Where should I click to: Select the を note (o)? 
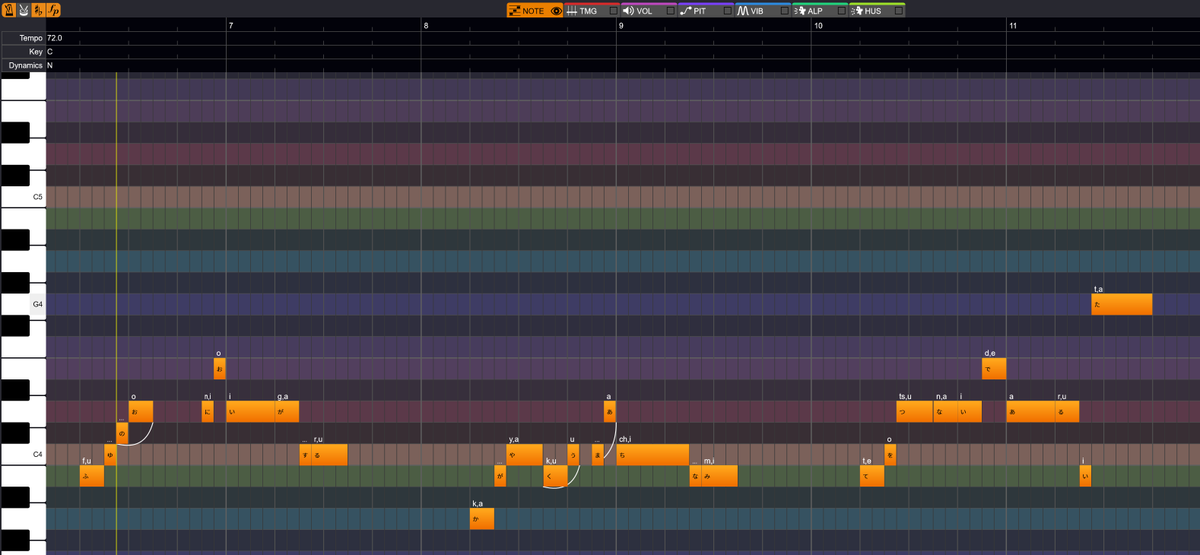[891, 455]
